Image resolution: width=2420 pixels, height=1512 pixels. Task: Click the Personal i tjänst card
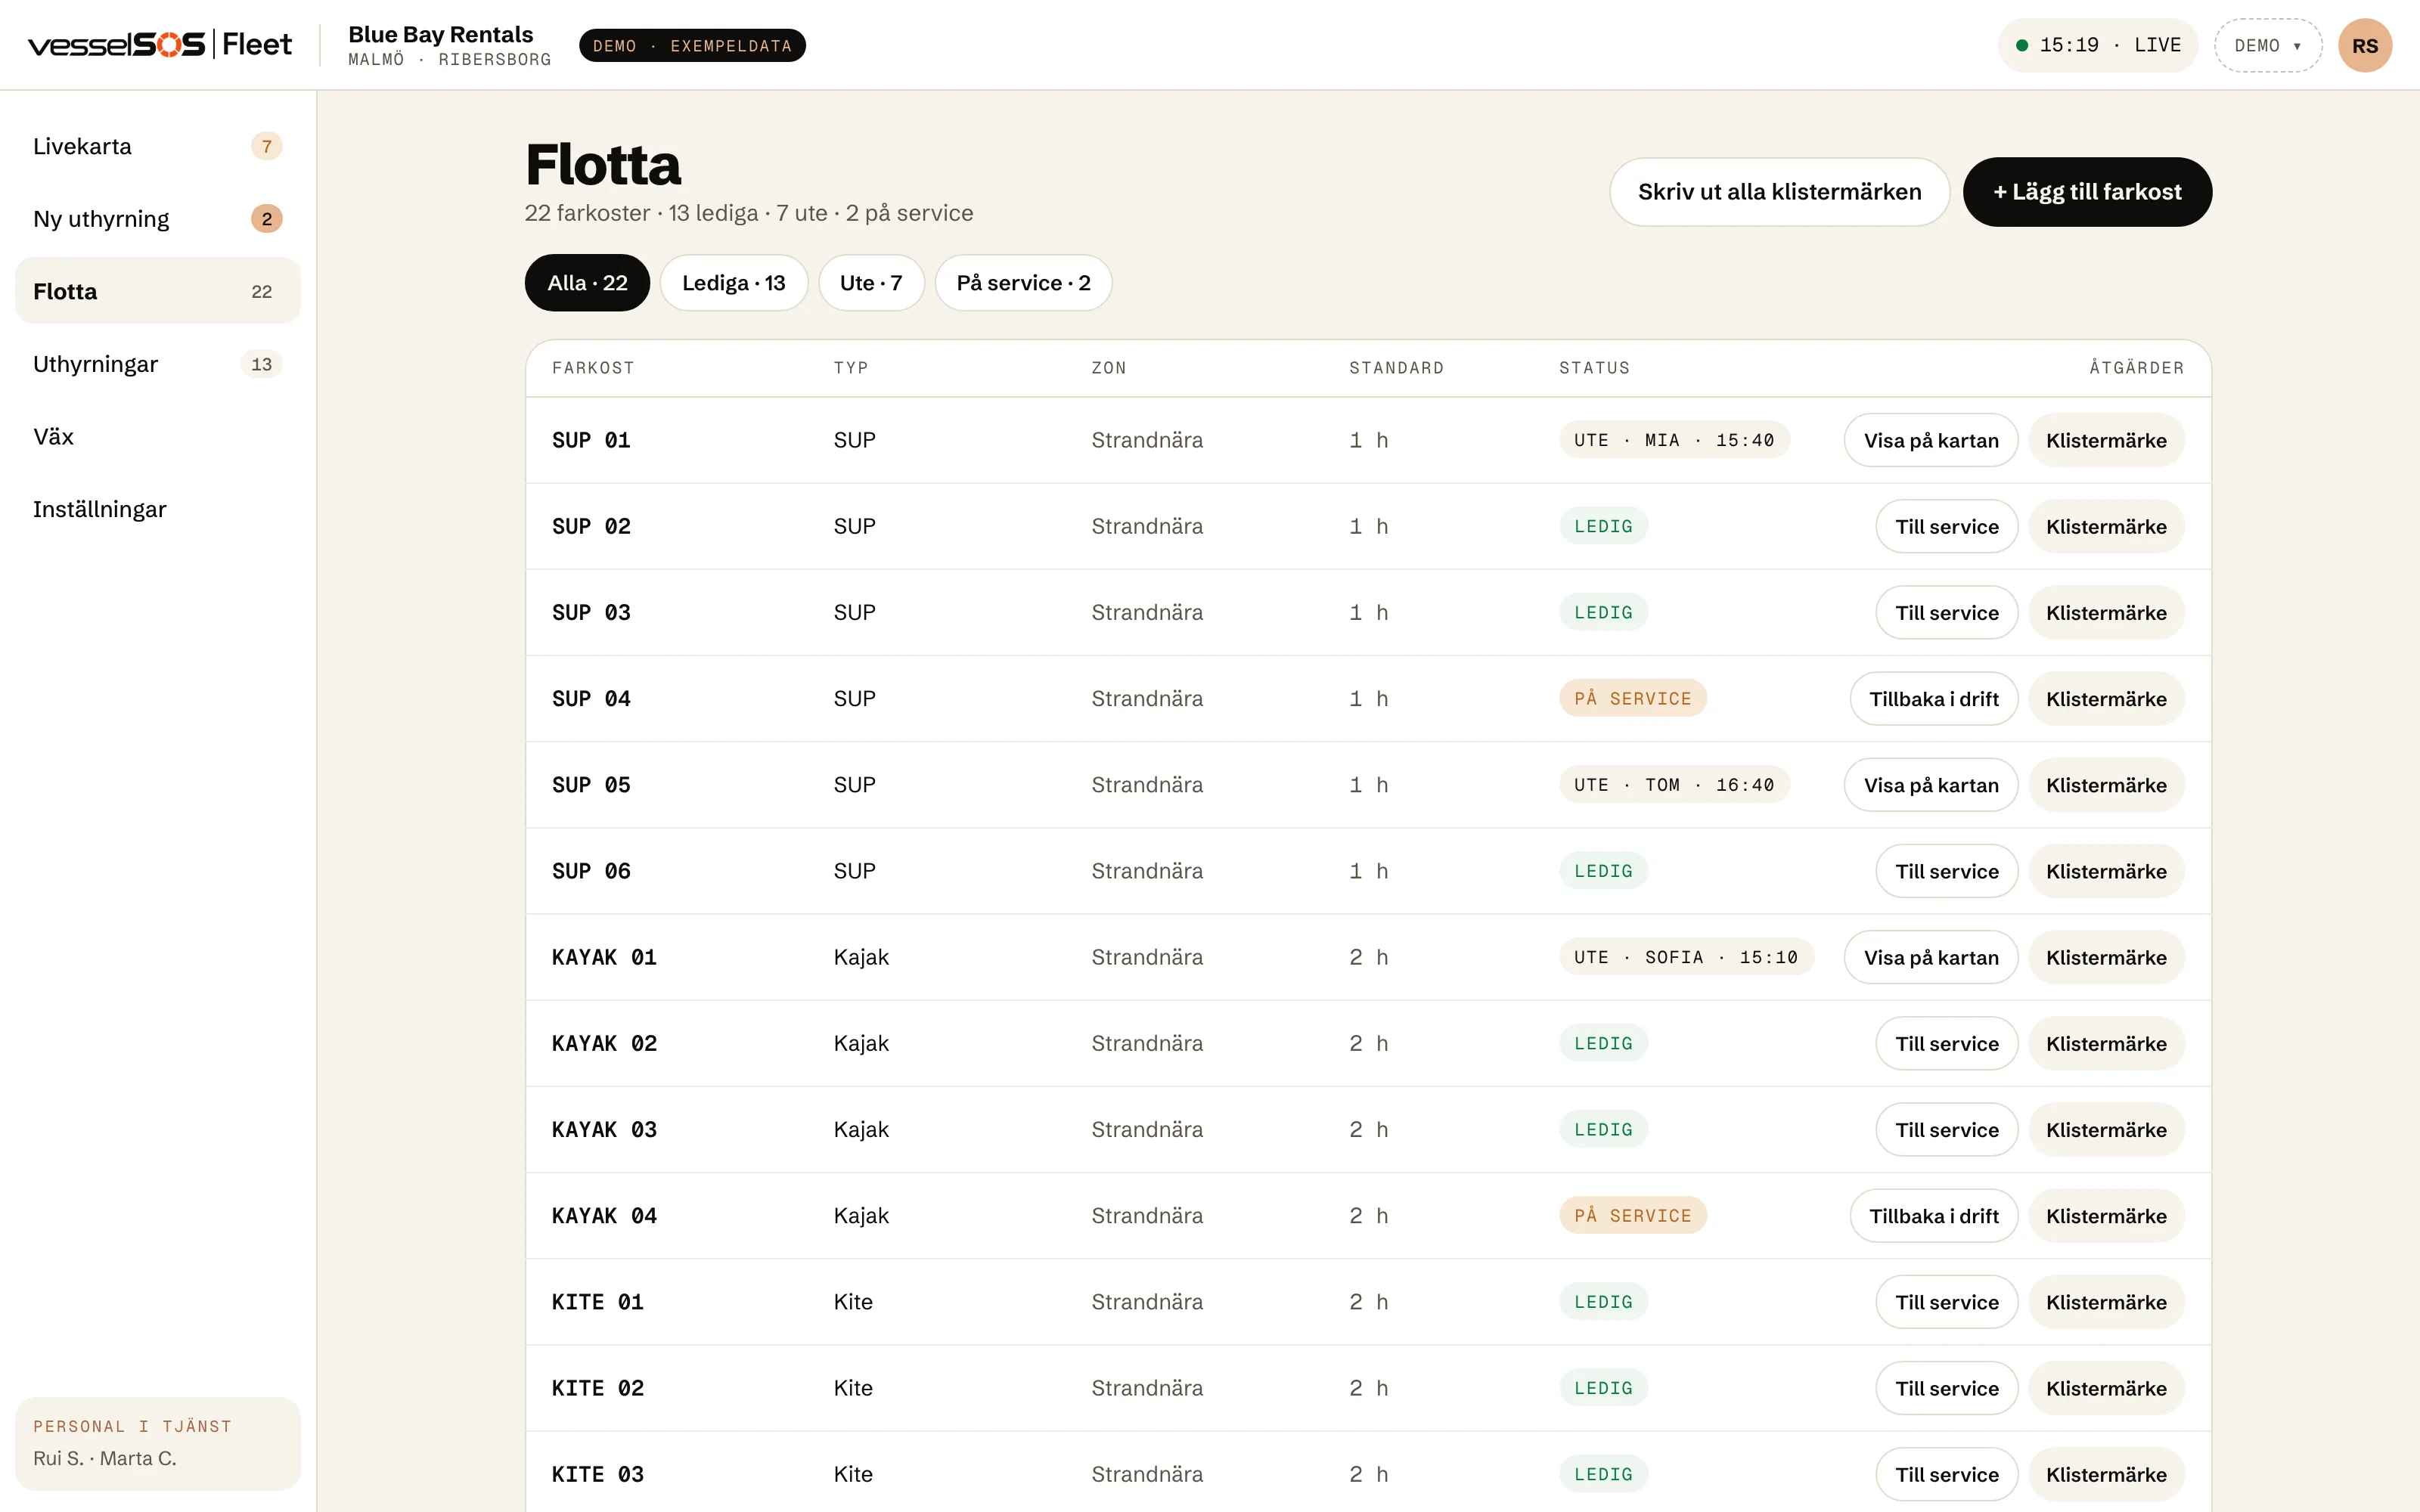[x=158, y=1443]
